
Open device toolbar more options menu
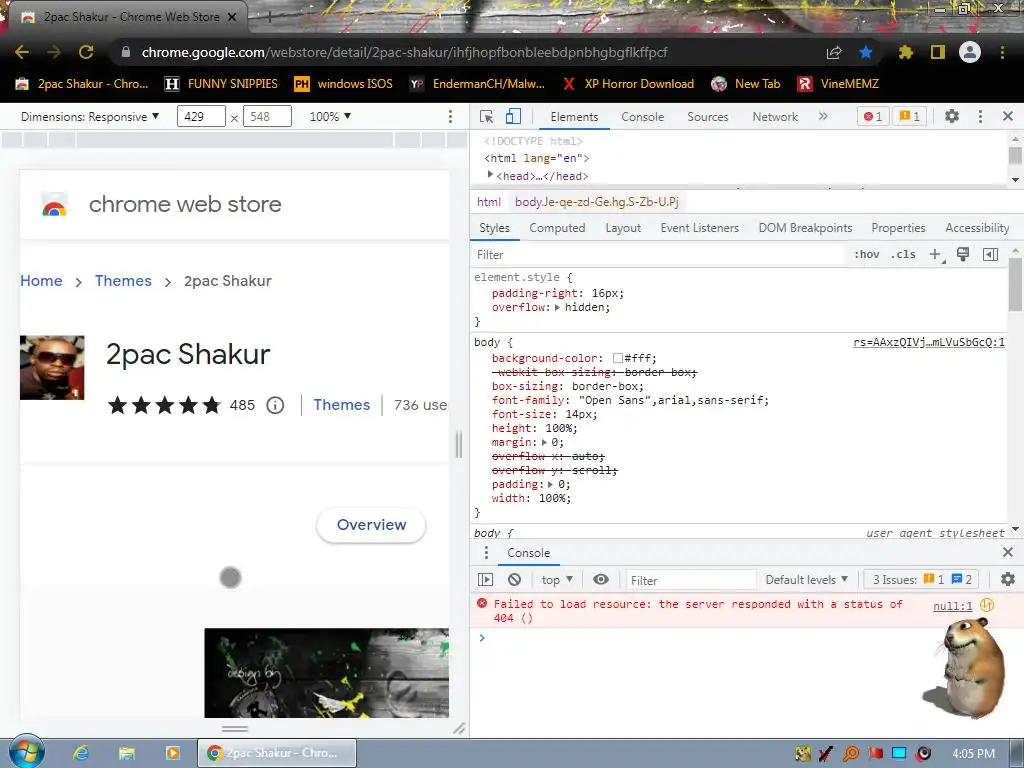coord(450,116)
